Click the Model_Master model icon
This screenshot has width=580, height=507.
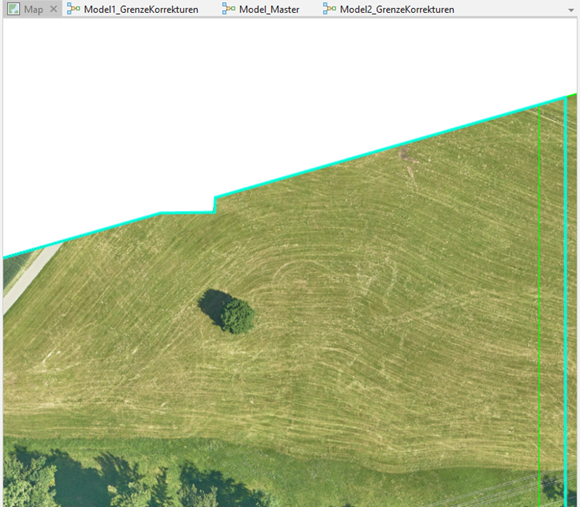(x=229, y=9)
